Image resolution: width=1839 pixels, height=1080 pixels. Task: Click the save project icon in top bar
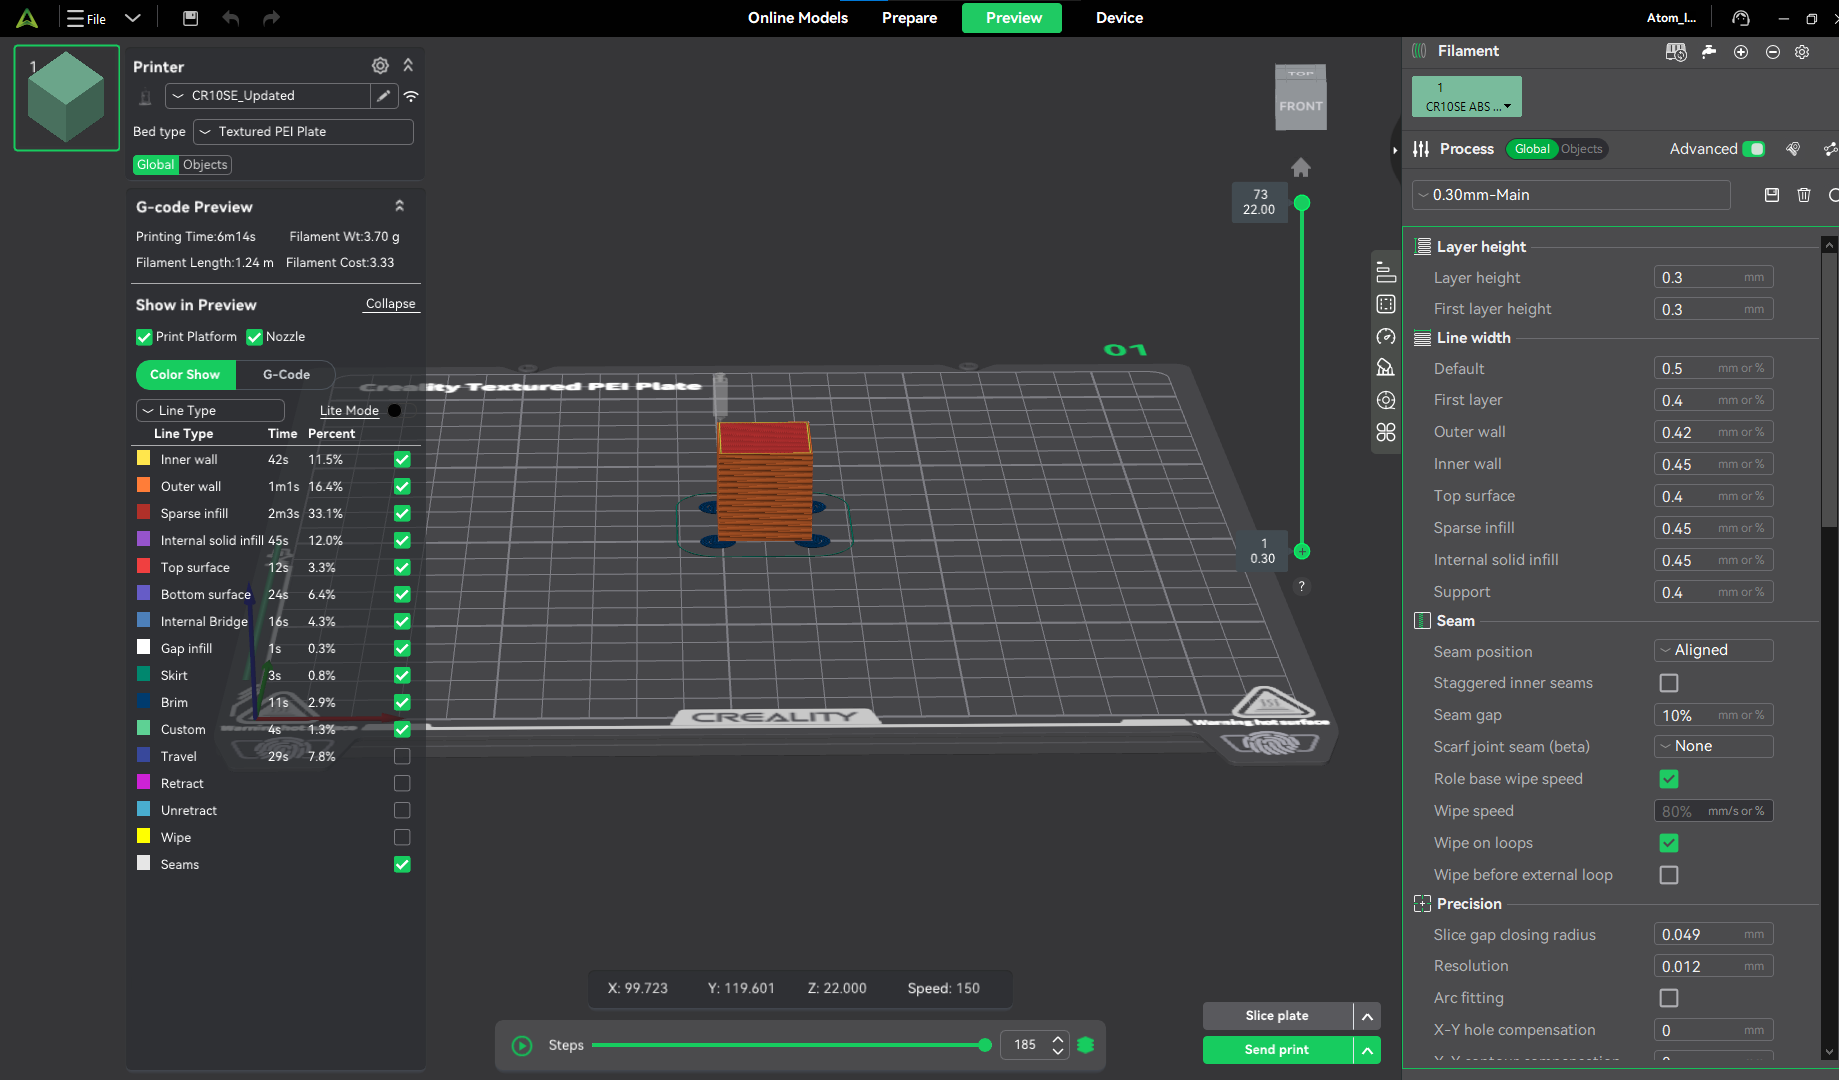[x=190, y=18]
